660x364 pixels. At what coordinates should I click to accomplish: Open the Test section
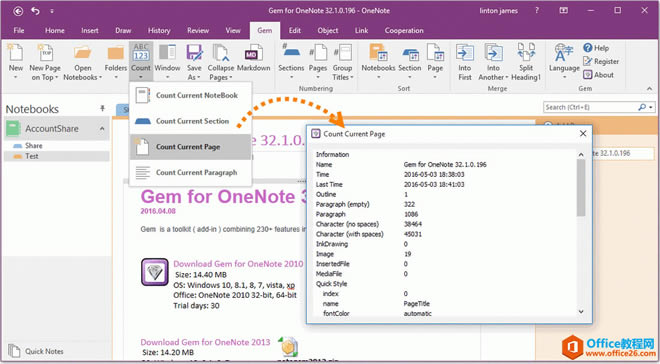pos(56,156)
